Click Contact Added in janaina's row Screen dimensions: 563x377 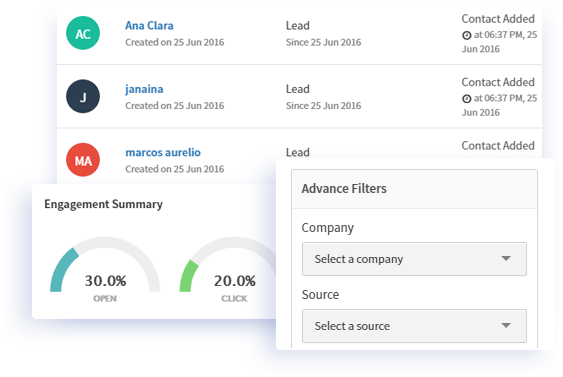[x=498, y=82]
